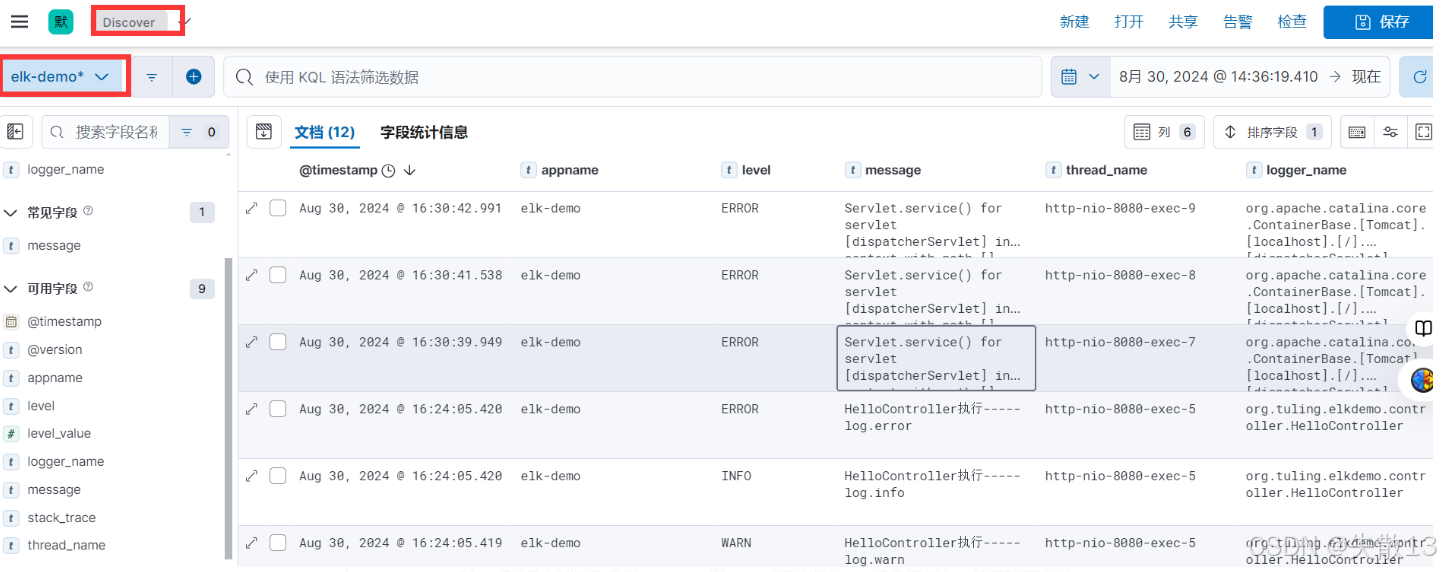This screenshot has height=572, width=1441.
Task: Select the row checkbox for 16:30:39.949
Action: tap(278, 342)
